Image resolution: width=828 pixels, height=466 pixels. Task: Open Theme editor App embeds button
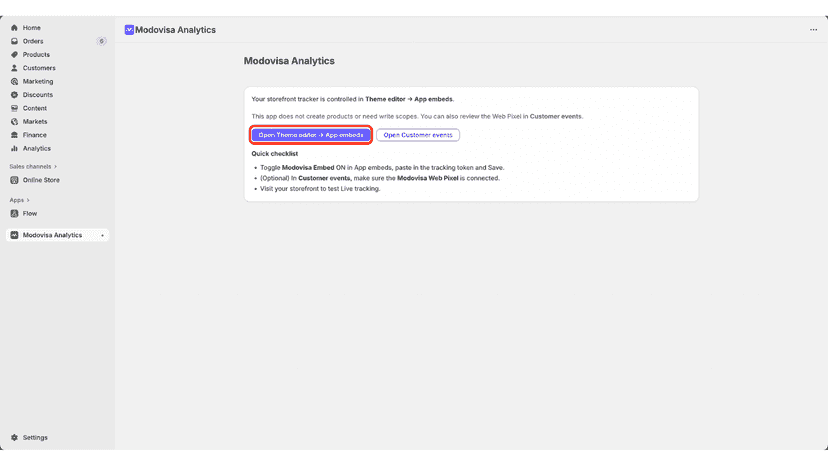coord(311,135)
